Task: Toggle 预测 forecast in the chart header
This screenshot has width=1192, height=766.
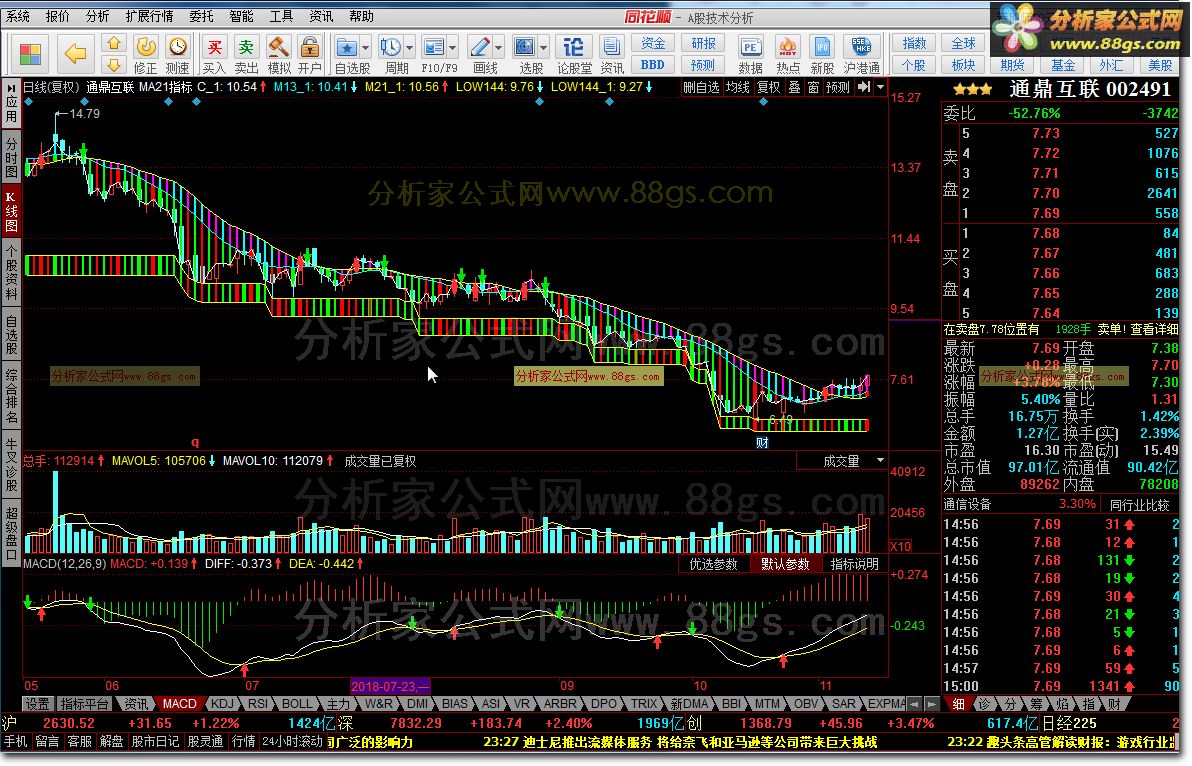Action: pos(838,87)
